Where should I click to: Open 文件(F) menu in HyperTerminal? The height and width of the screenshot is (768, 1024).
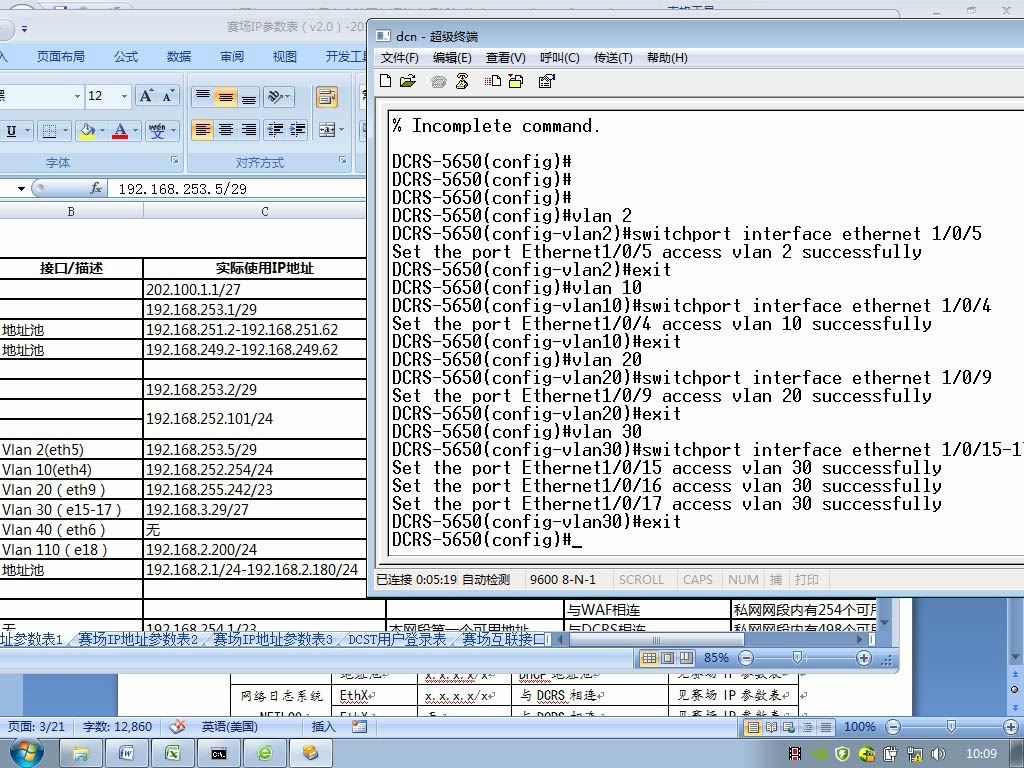400,57
